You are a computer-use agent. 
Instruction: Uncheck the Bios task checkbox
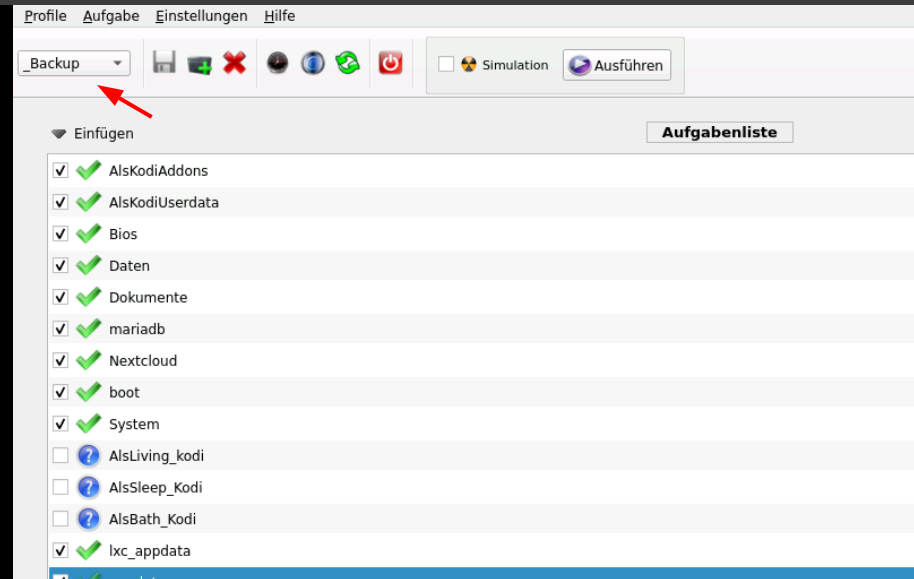(x=61, y=234)
